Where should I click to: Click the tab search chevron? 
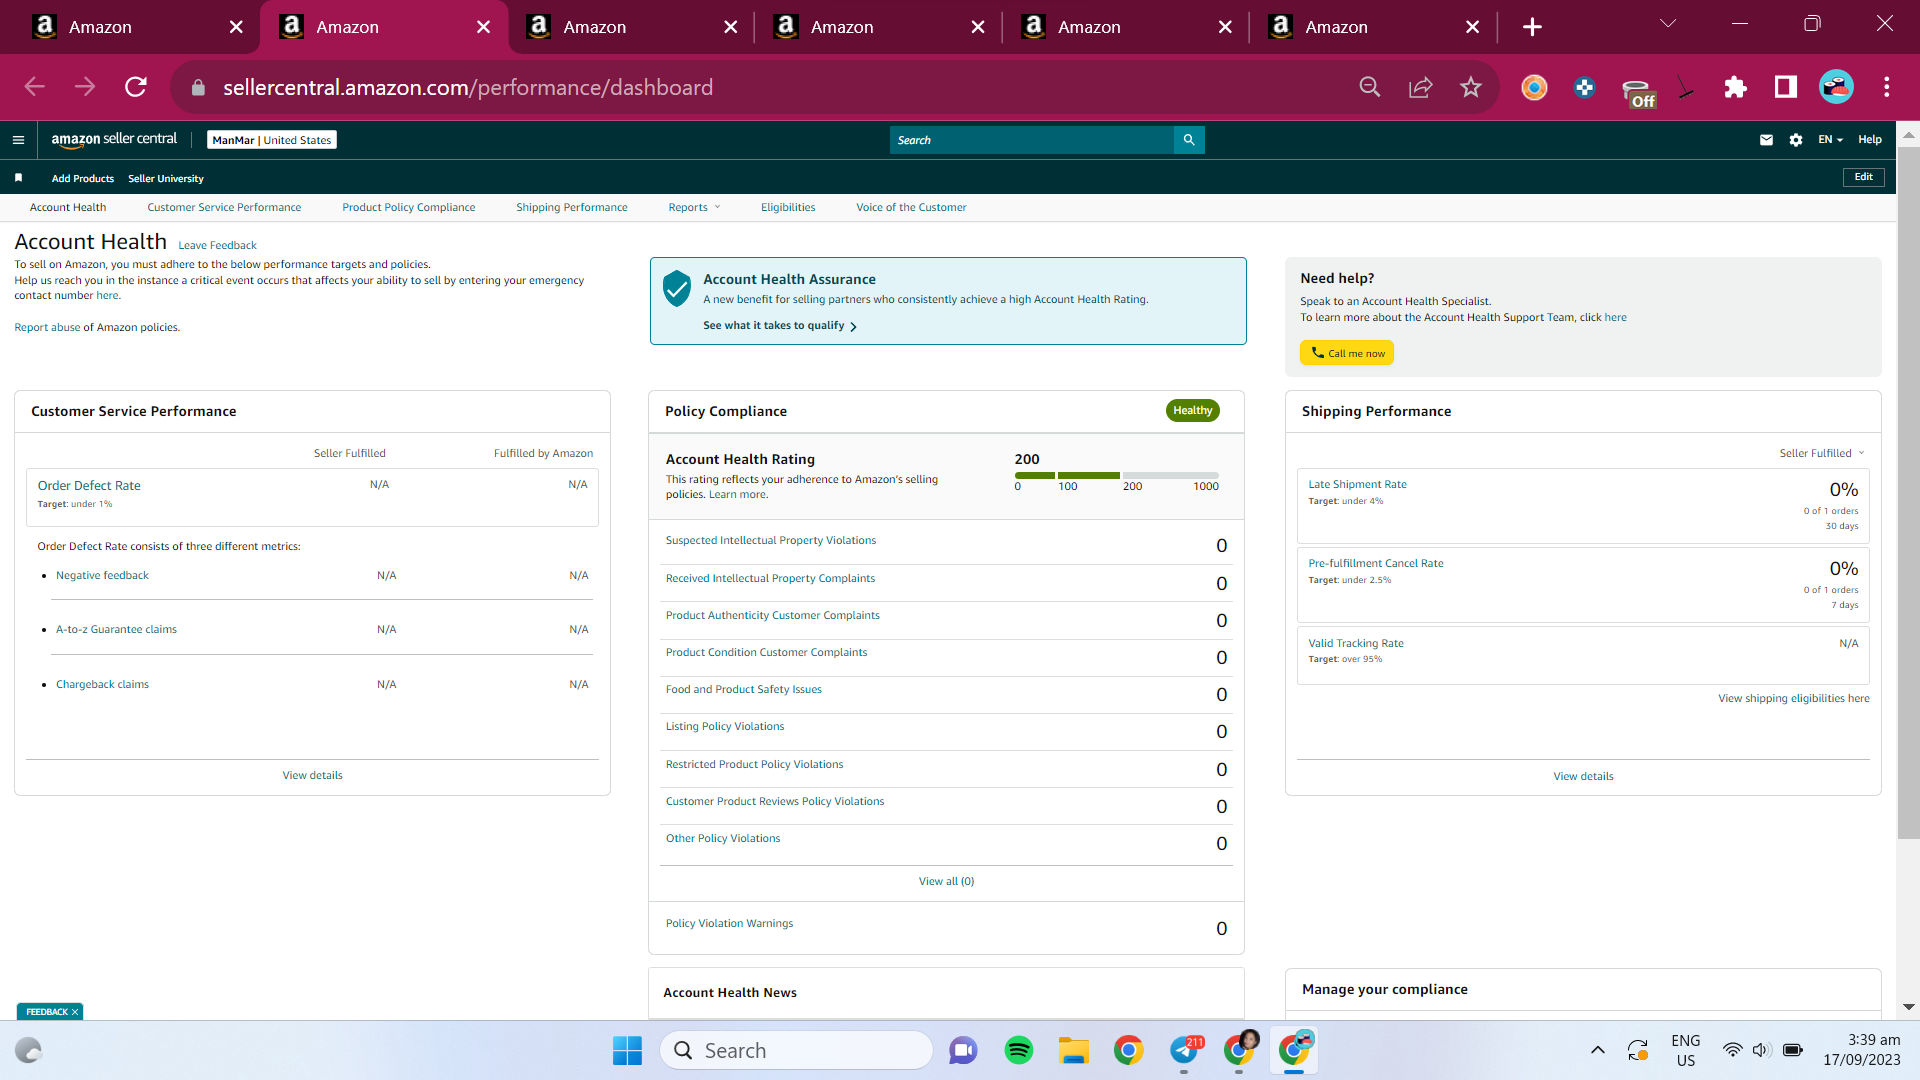pos(1668,24)
